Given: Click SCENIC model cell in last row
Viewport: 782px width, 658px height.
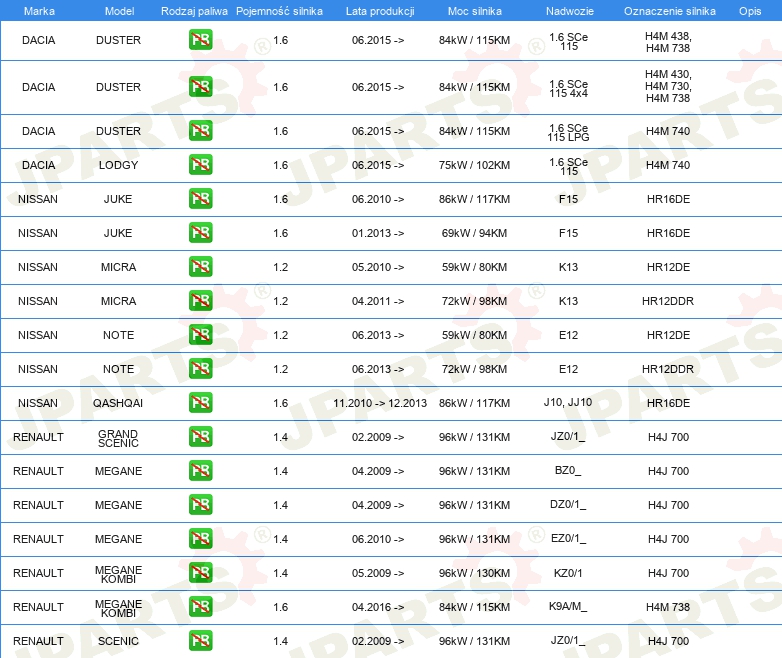Looking at the screenshot, I should [x=118, y=641].
